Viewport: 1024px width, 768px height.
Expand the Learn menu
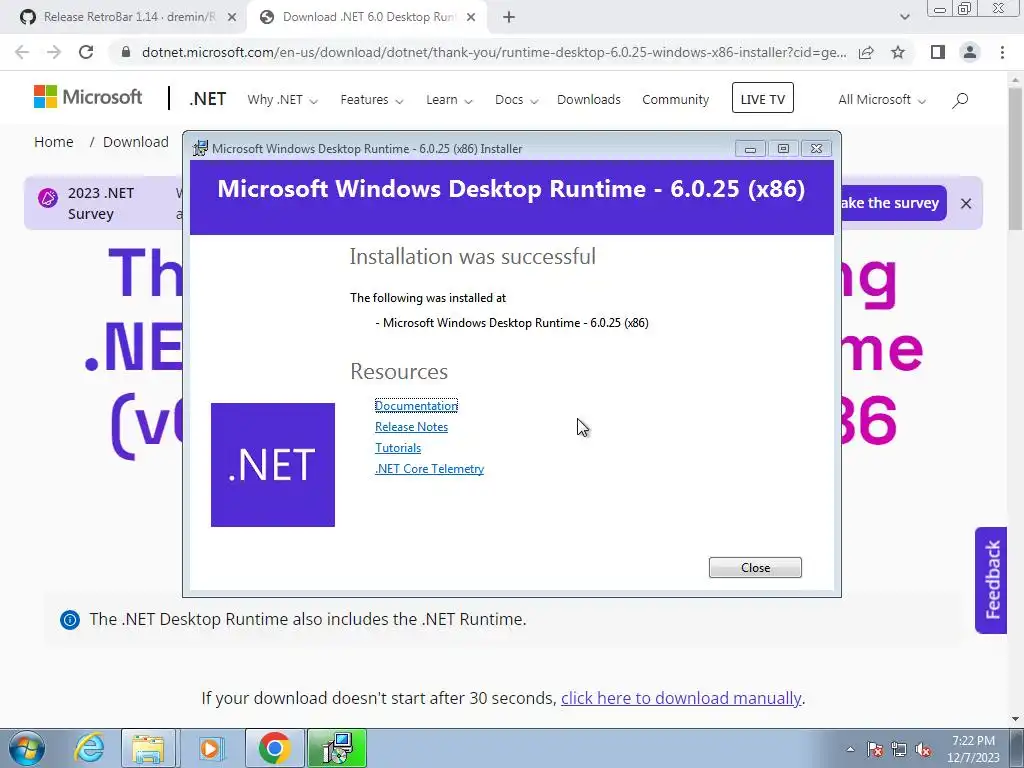449,99
